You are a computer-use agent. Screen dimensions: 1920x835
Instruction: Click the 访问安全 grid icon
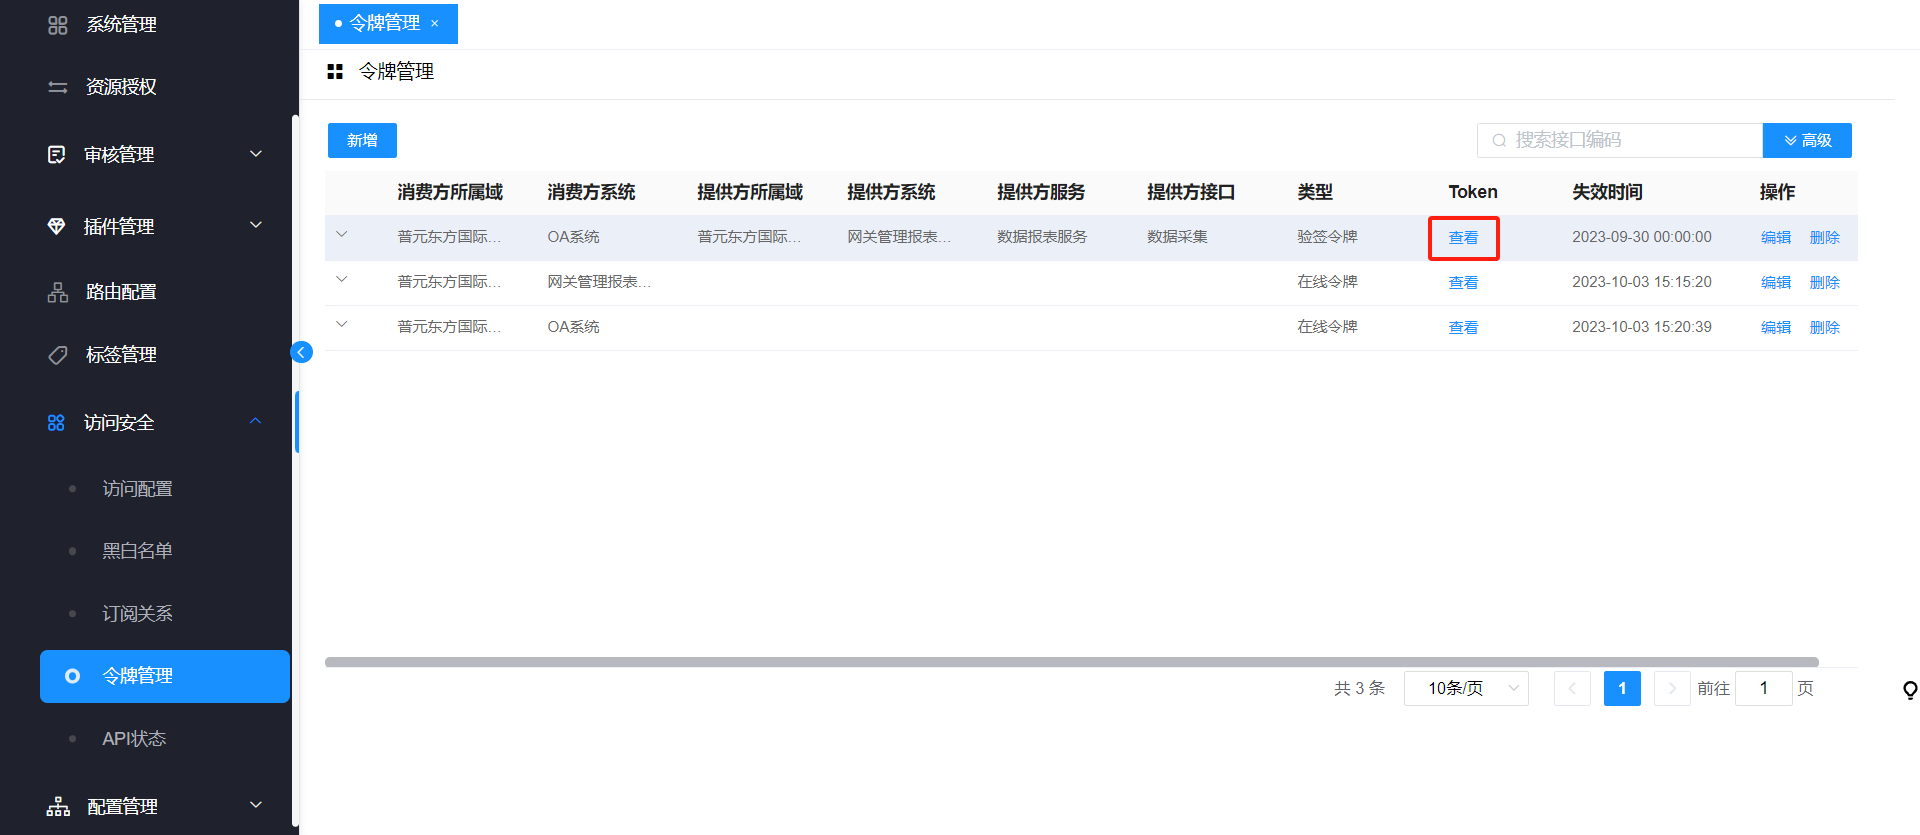tap(56, 423)
